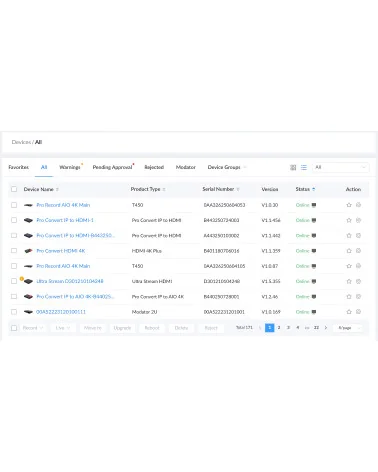The width and height of the screenshot is (378, 472).
Task: Open action settings for version V1.0.87 row
Action: click(x=358, y=266)
